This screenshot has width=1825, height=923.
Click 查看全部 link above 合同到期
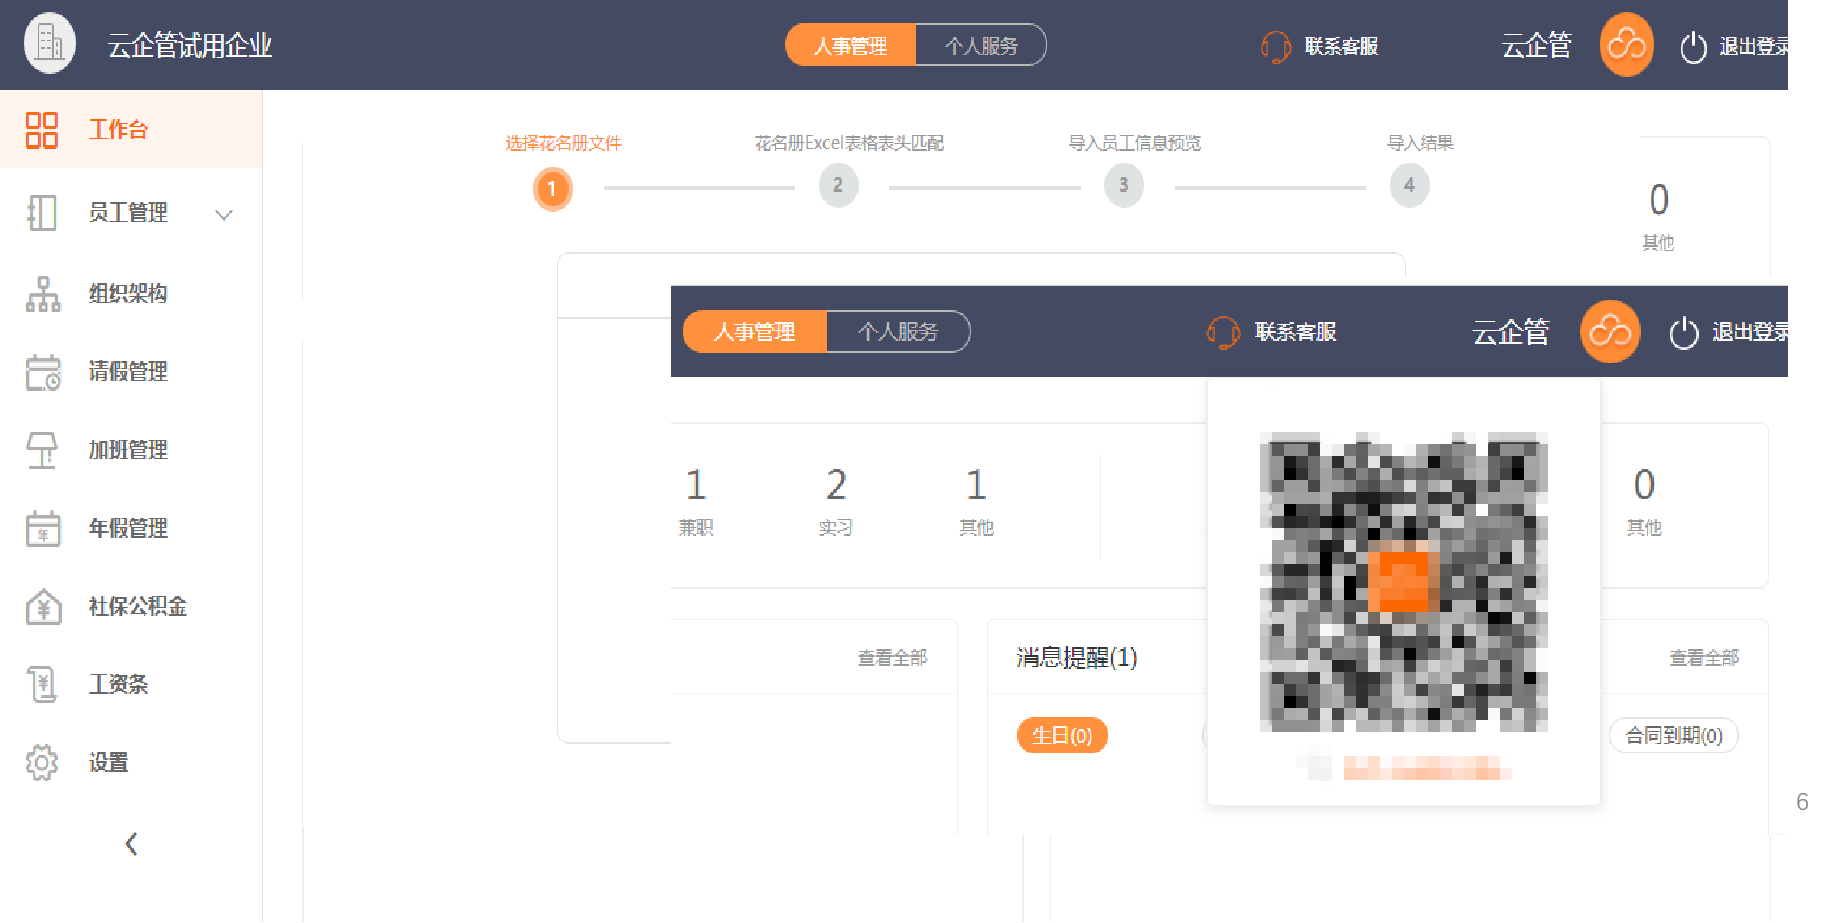pyautogui.click(x=1704, y=657)
